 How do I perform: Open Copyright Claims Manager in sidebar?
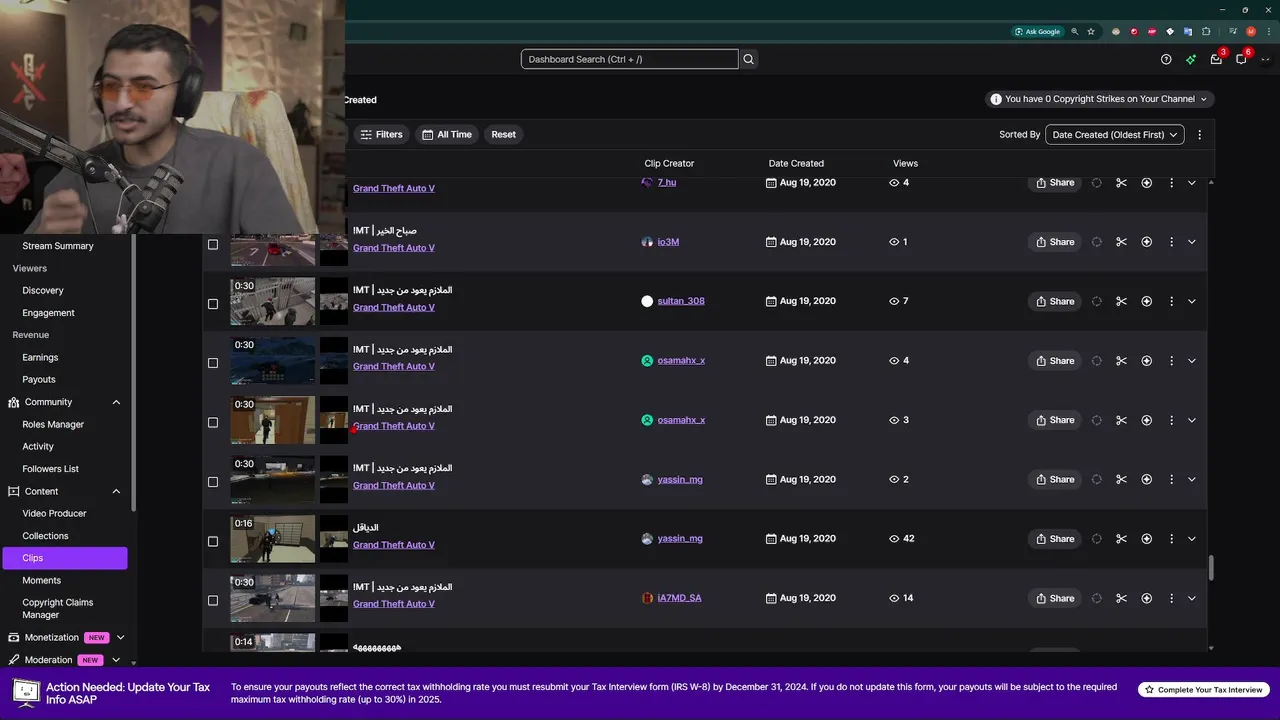pyautogui.click(x=57, y=609)
